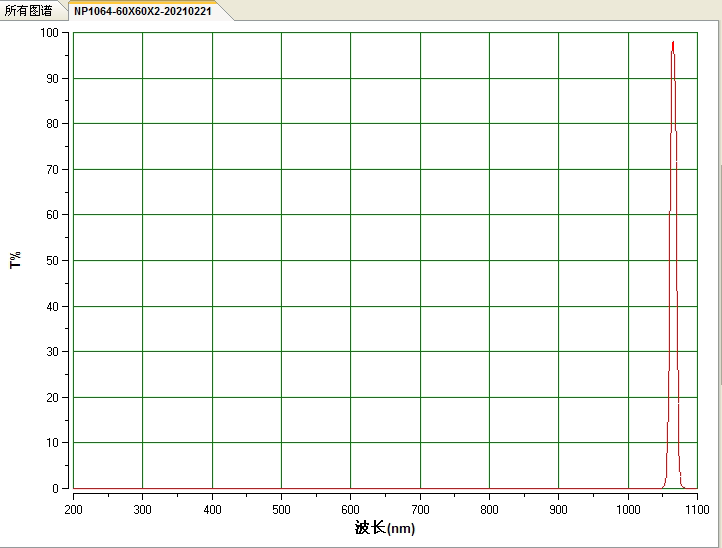
Task: Click the 500 label on the wavelength axis
Action: point(281,509)
